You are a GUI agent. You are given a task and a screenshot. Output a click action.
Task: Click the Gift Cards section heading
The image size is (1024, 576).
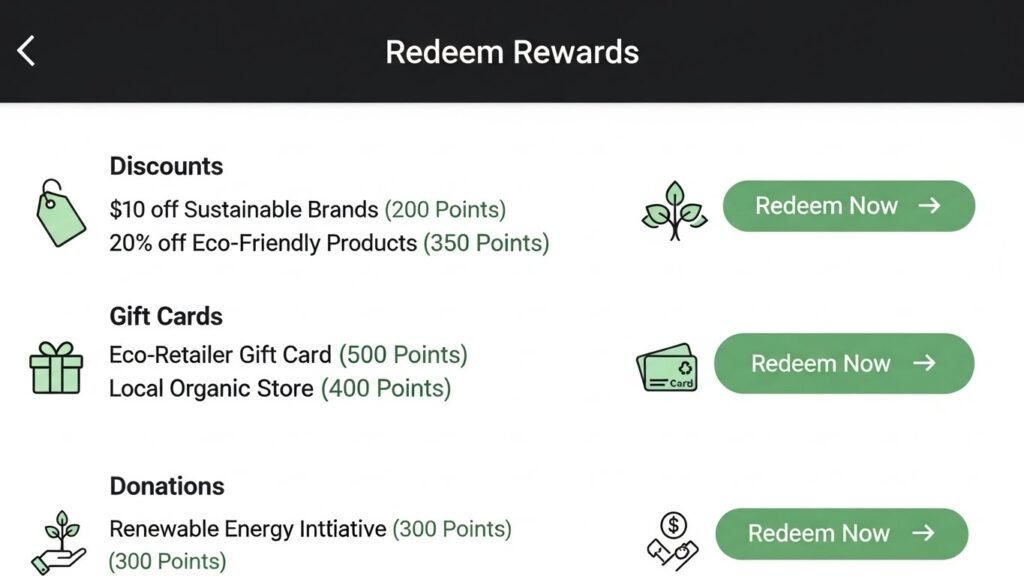click(165, 316)
